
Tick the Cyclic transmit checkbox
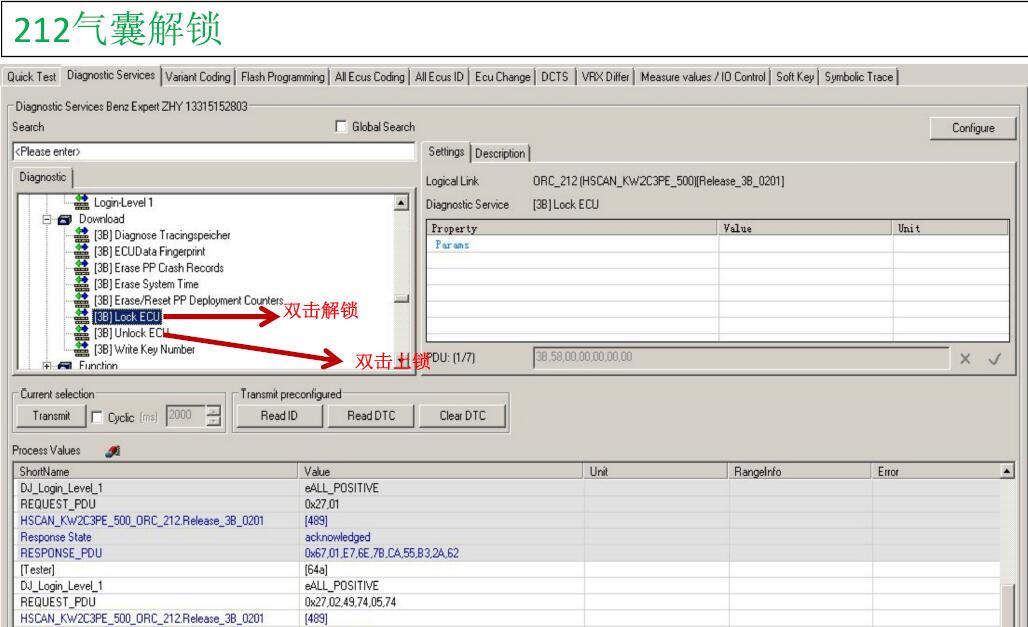[96, 416]
